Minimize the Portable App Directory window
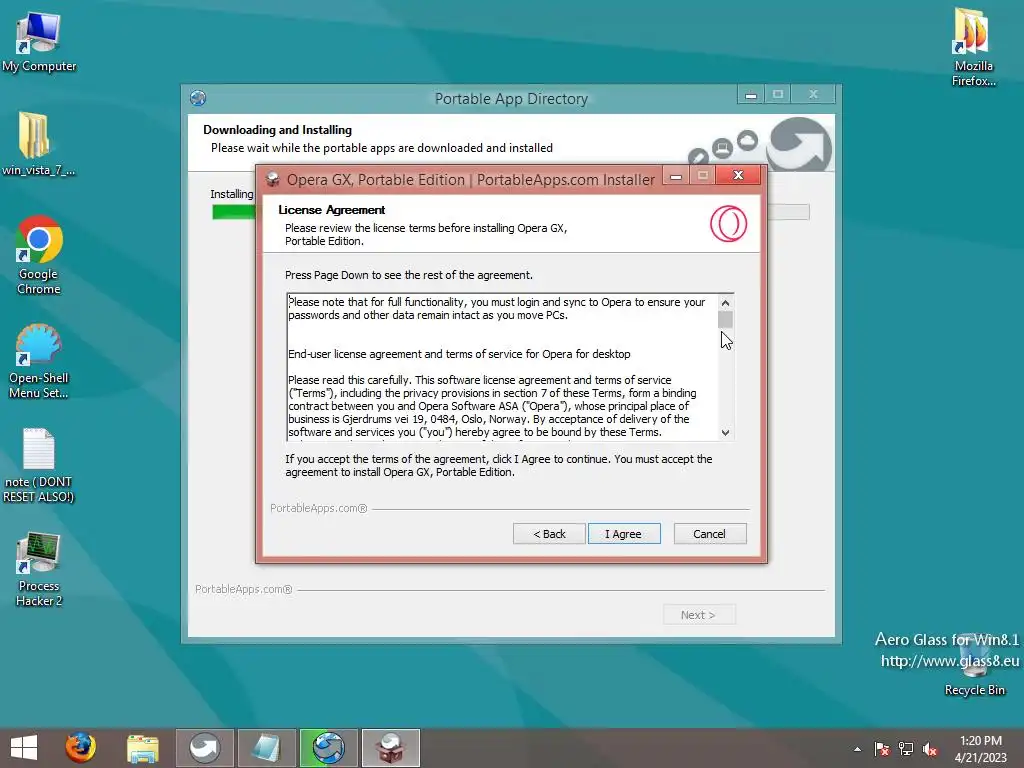 tap(751, 95)
